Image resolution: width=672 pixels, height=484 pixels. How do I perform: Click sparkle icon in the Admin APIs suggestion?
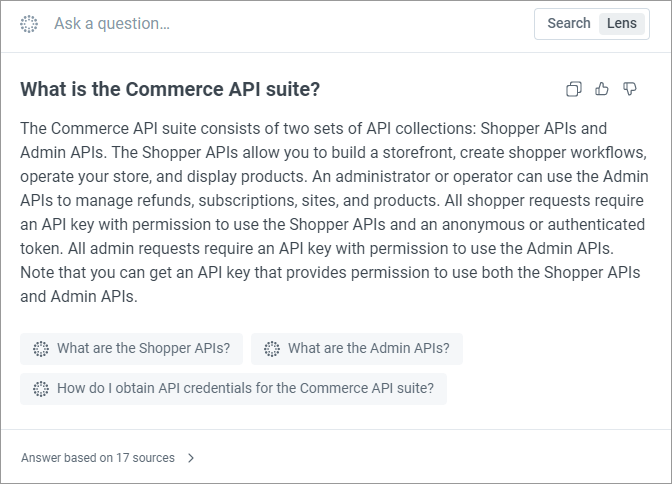coord(272,349)
